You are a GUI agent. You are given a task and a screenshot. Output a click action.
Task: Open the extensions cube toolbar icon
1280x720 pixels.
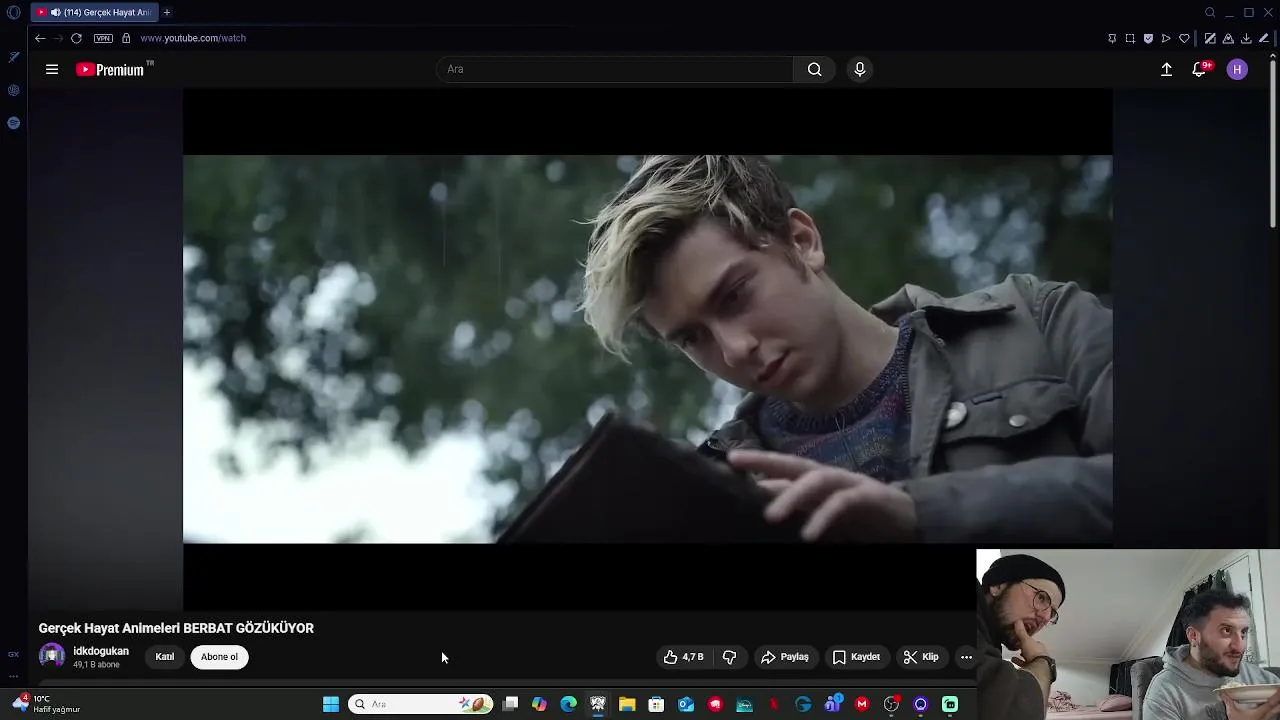[1228, 38]
